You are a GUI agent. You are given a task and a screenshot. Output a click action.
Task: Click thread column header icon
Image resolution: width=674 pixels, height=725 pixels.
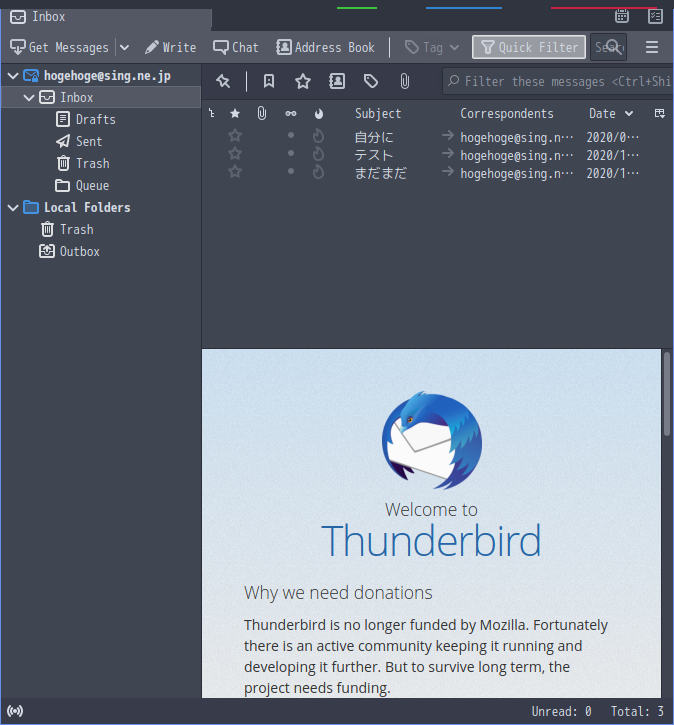[212, 113]
